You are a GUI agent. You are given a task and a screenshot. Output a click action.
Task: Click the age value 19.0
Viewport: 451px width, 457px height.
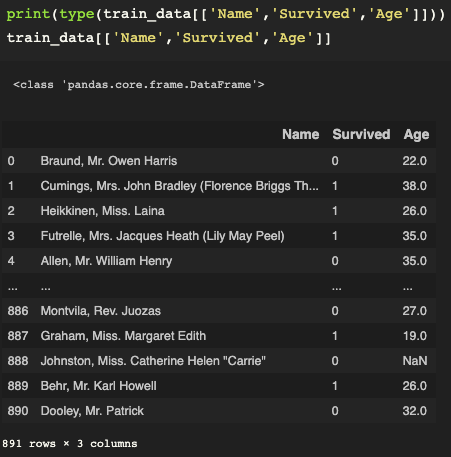point(415,336)
